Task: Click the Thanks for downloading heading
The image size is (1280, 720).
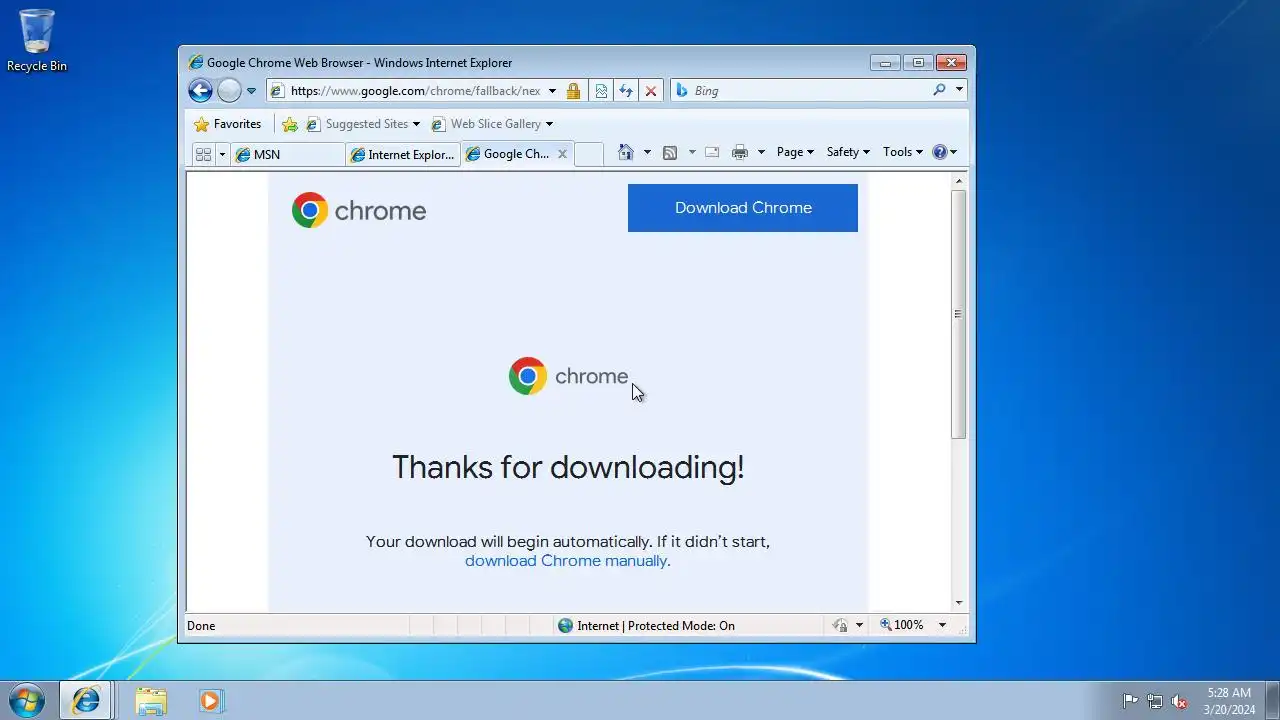Action: pos(568,467)
